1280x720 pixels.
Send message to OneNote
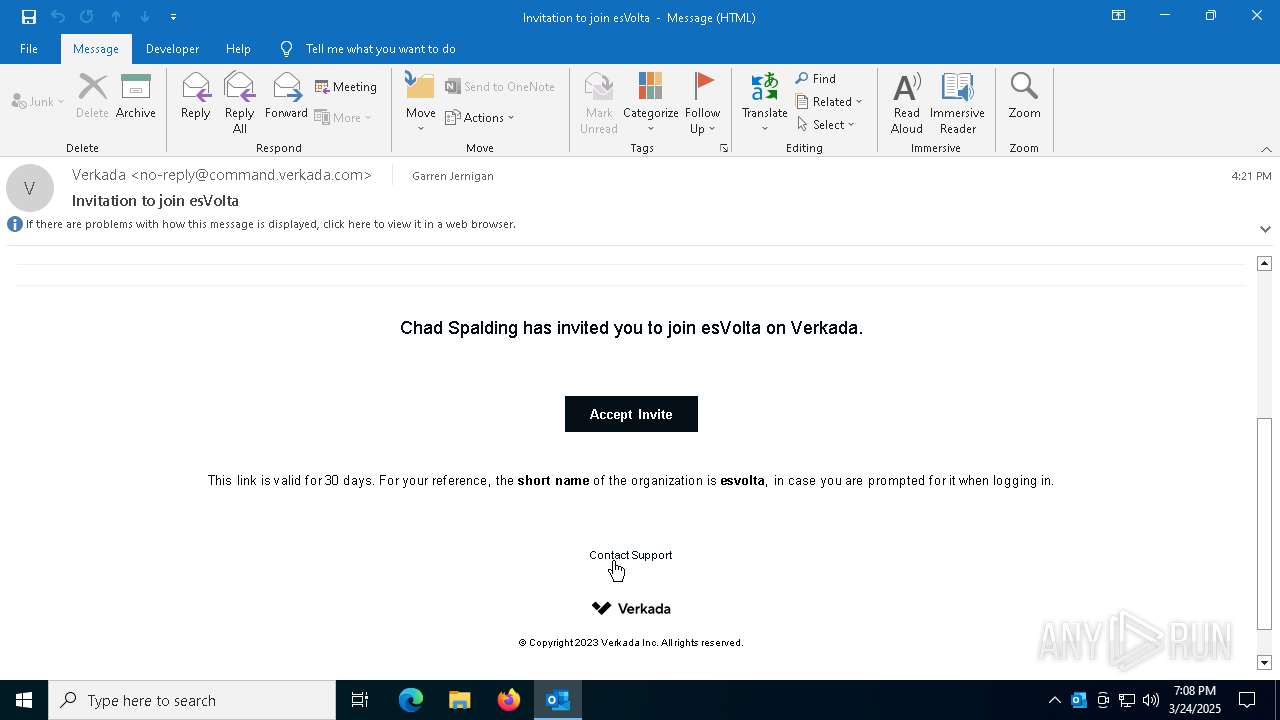[x=500, y=87]
